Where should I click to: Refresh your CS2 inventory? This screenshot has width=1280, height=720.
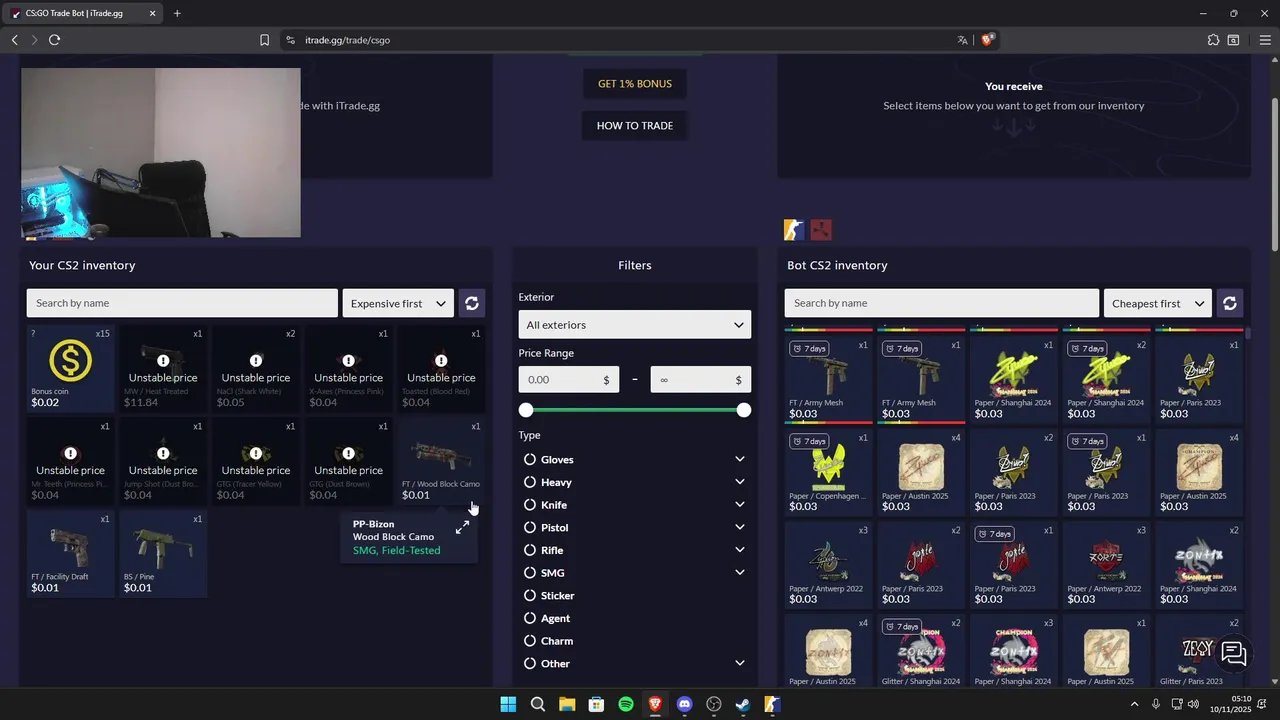(x=472, y=303)
